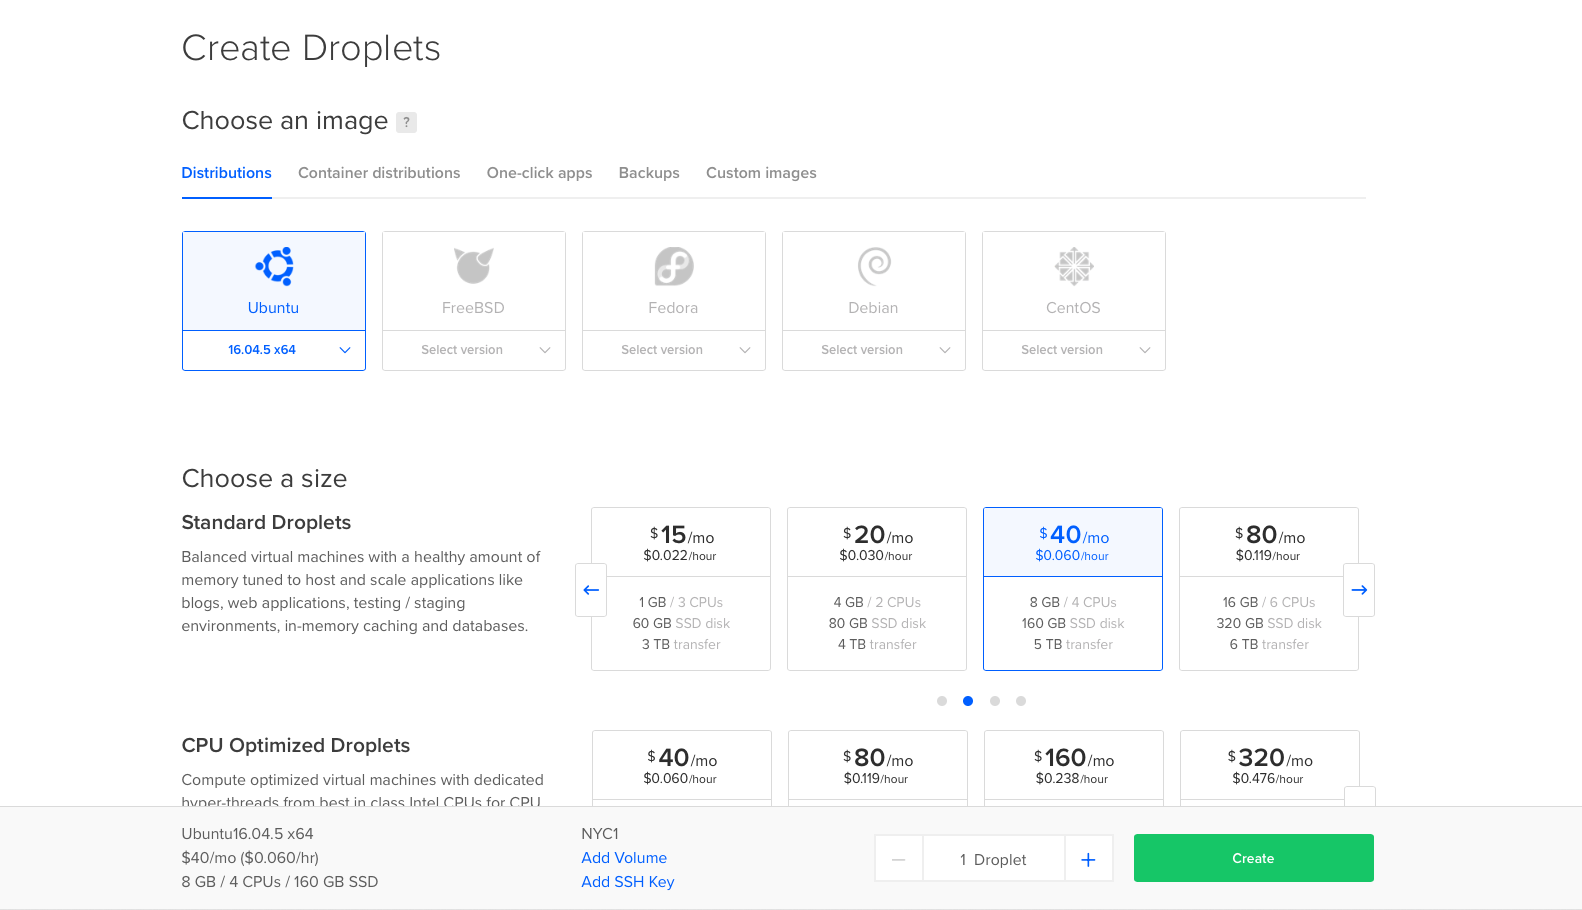
Task: Select the $20/mo standard droplet plan
Action: (877, 588)
